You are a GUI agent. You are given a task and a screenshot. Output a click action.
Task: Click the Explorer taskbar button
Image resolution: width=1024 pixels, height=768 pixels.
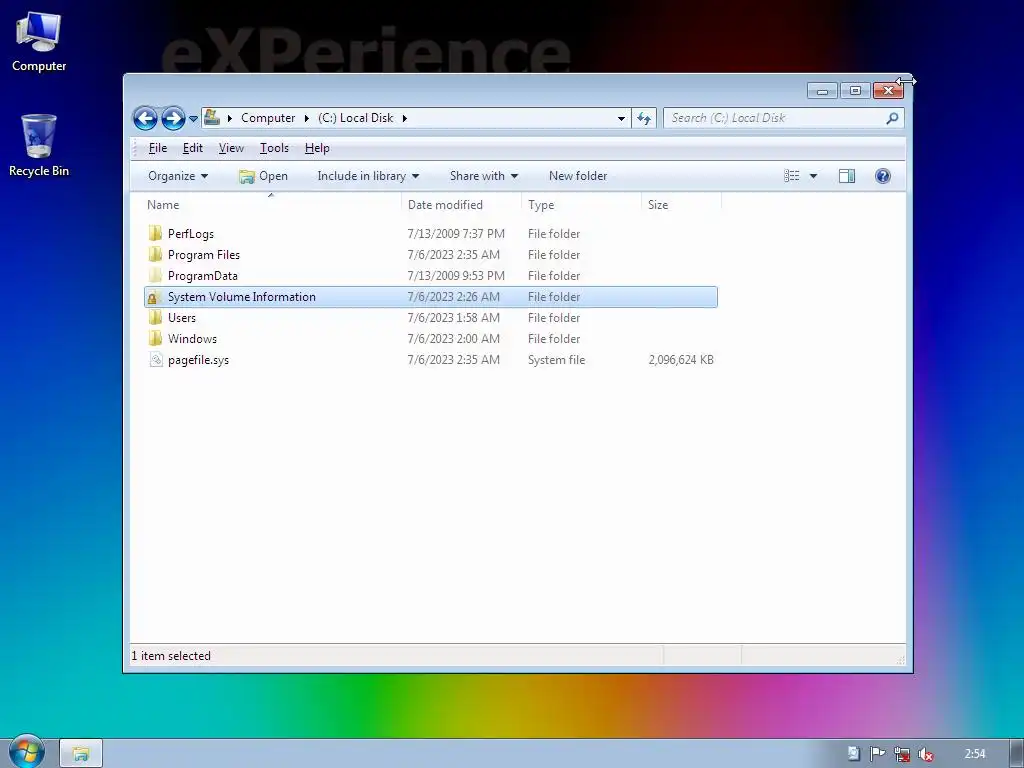81,754
